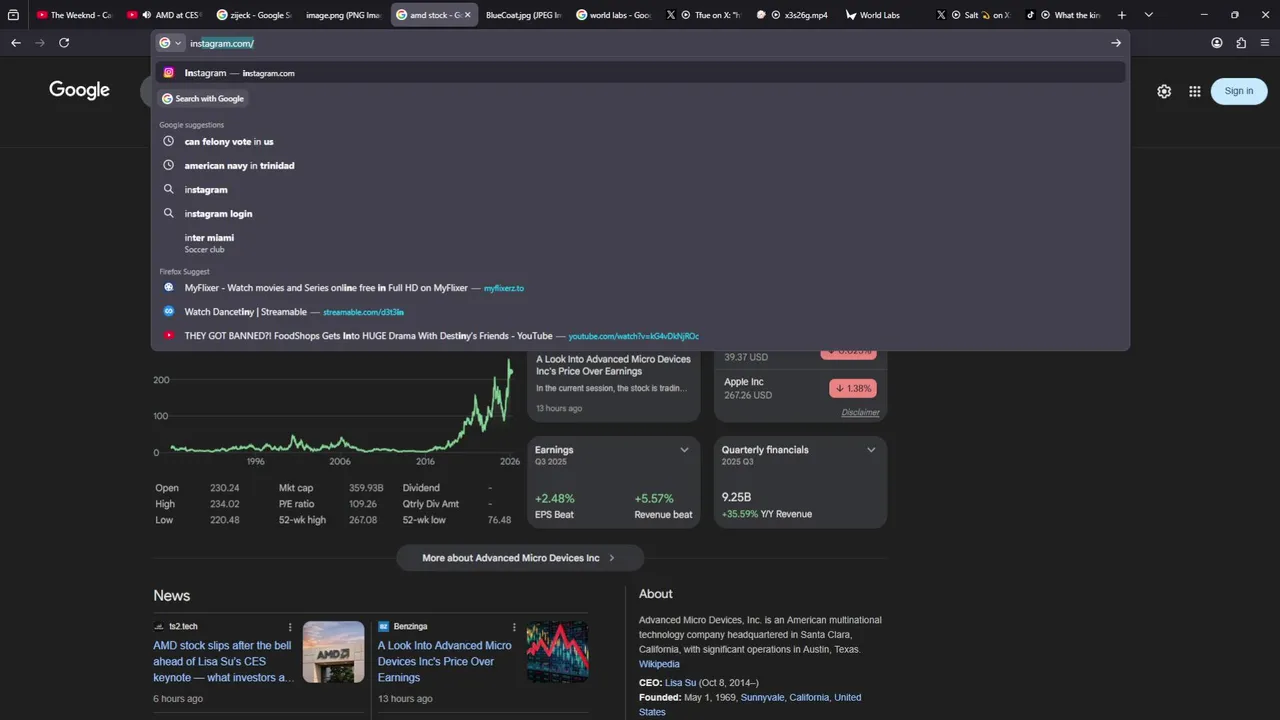
Task: Click the 52-wk high value 267.08
Action: (x=363, y=520)
